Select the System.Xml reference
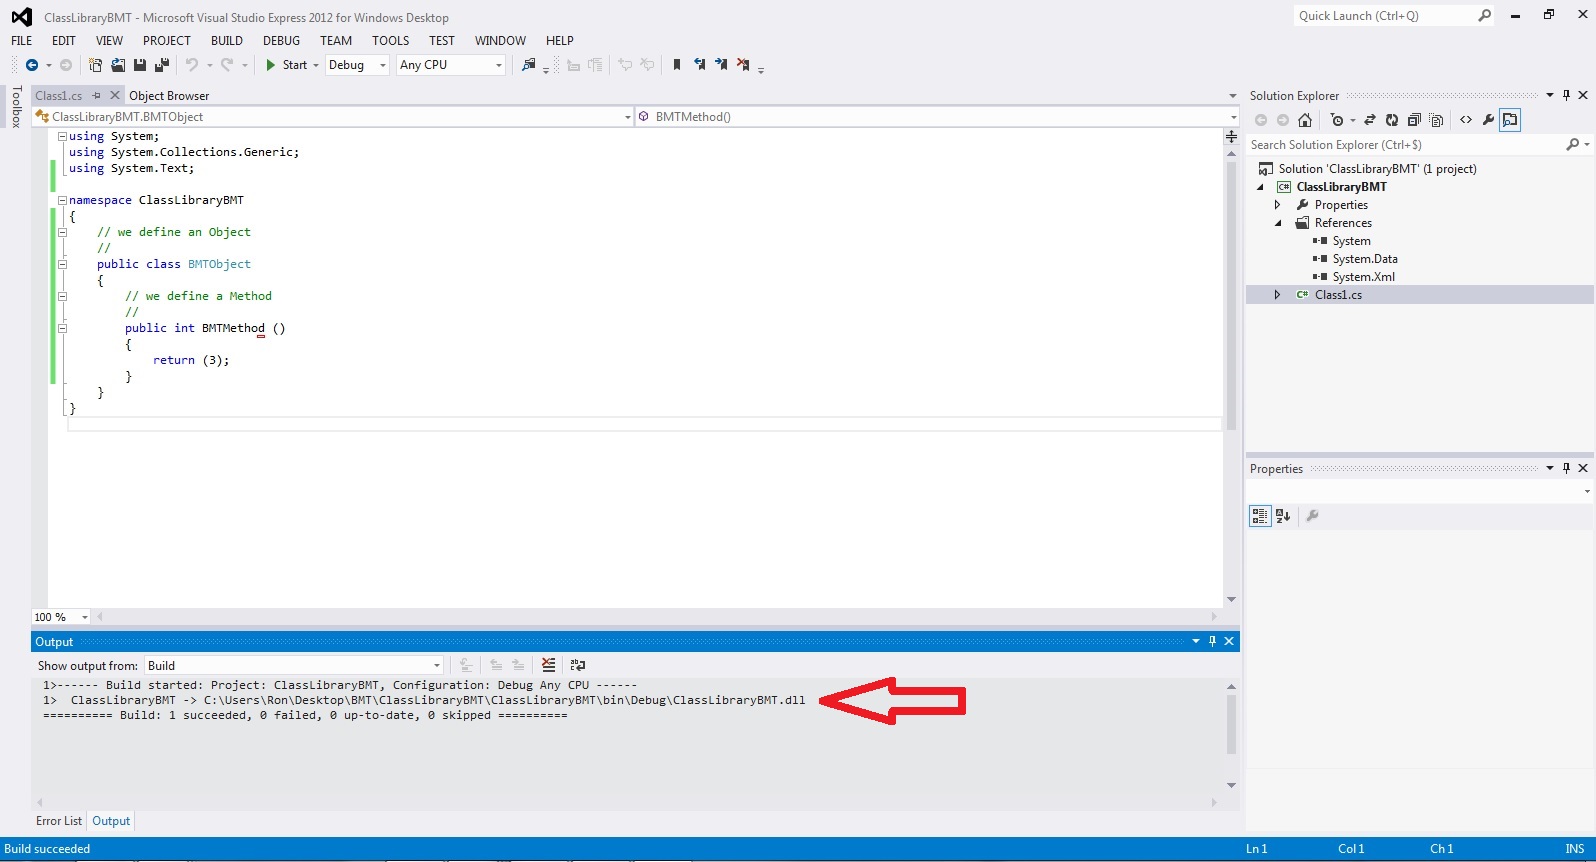Image resolution: width=1596 pixels, height=862 pixels. coord(1363,277)
